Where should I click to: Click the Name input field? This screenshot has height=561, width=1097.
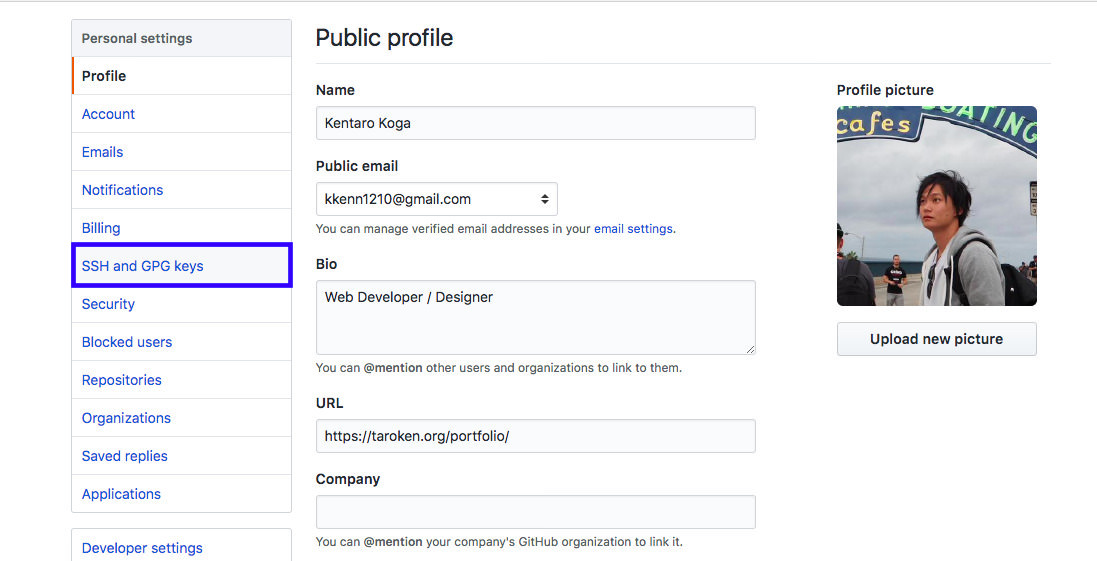pyautogui.click(x=535, y=123)
